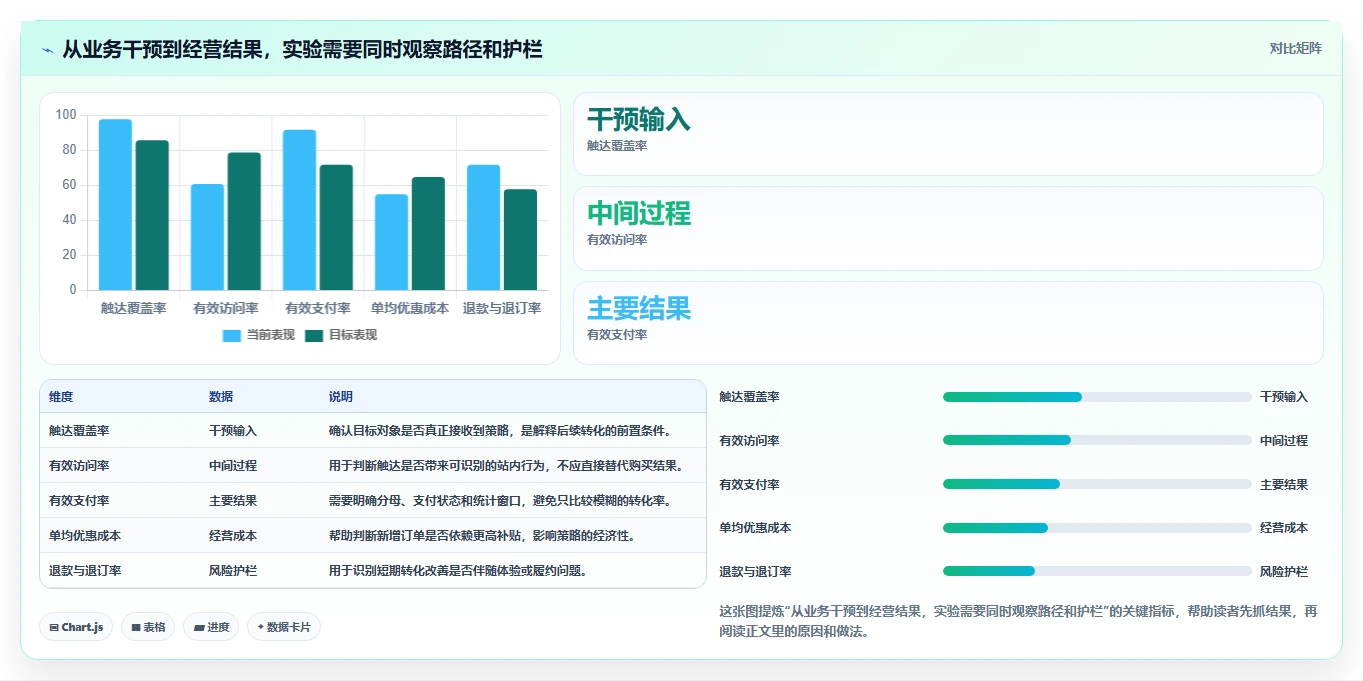Select table cell 单均优惠成本

pyautogui.click(x=85, y=536)
